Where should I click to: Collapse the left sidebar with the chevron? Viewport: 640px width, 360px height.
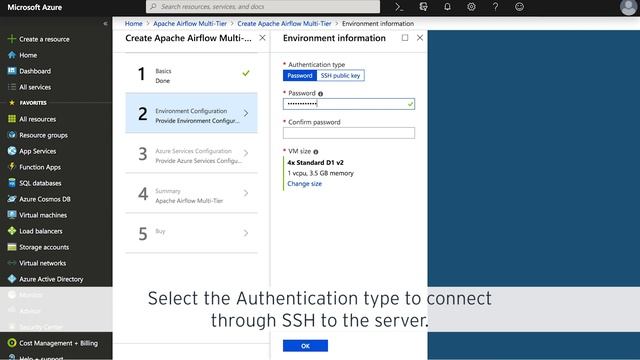(105, 24)
